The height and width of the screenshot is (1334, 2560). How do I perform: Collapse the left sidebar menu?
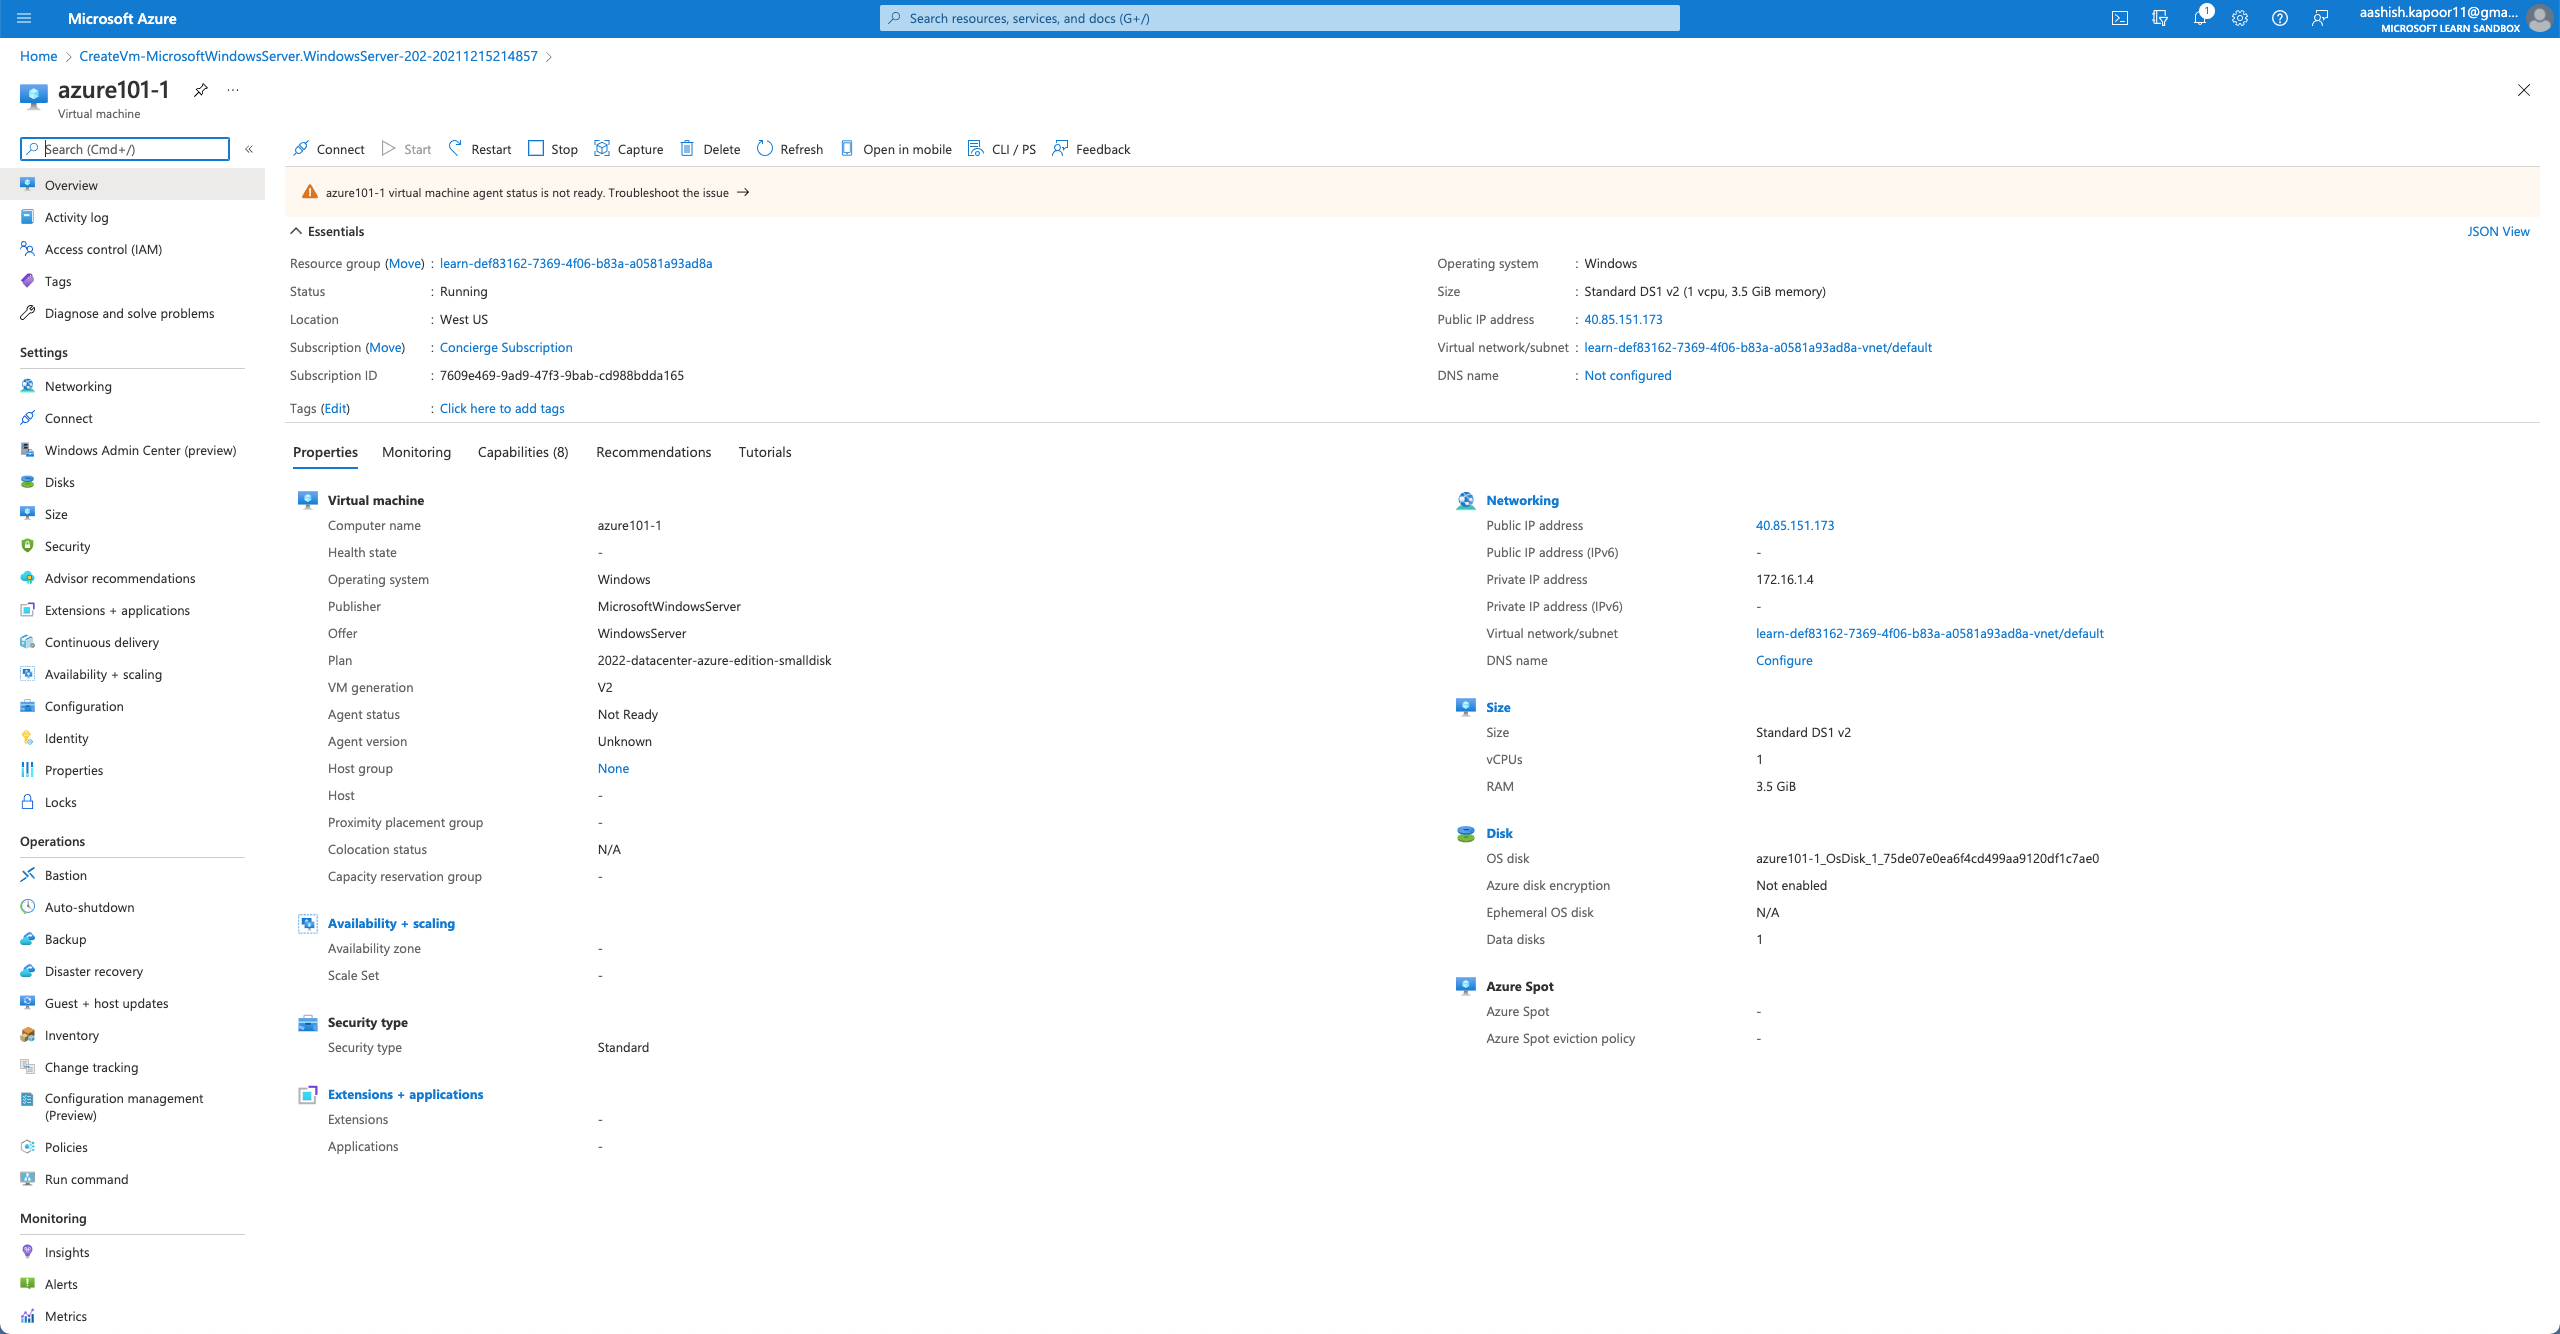point(249,149)
